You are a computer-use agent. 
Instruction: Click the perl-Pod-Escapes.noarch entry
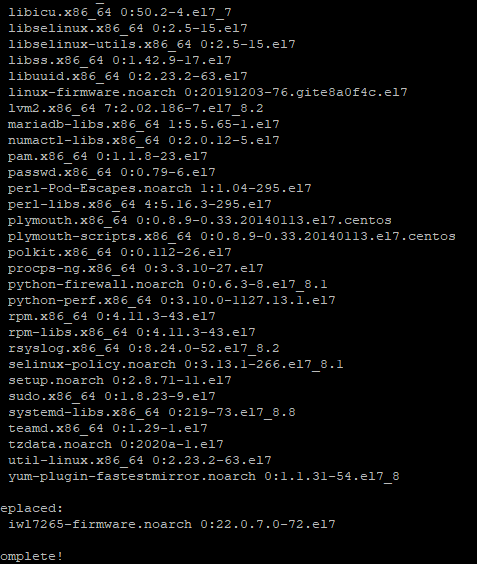tap(160, 188)
